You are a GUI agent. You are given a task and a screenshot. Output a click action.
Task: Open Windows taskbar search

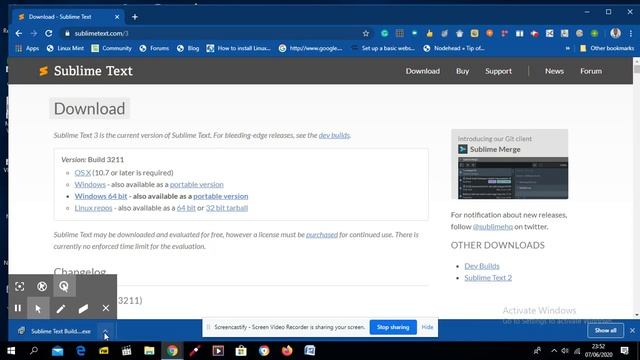tap(34, 351)
